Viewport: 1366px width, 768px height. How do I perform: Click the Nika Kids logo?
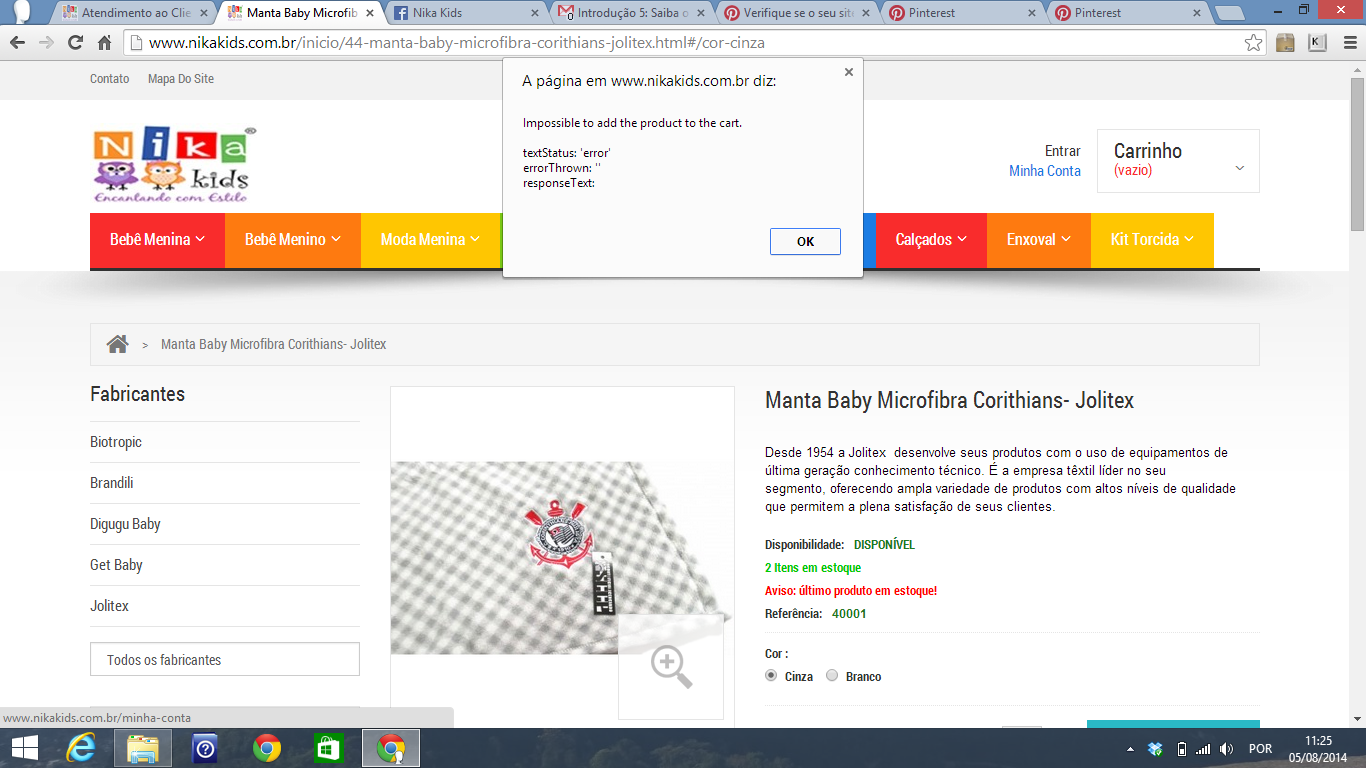click(174, 165)
